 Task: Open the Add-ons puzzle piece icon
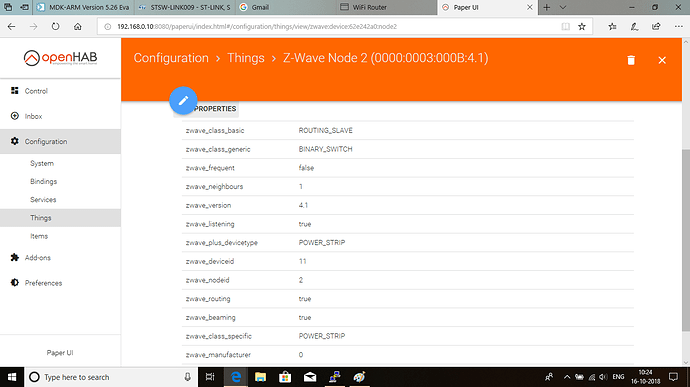pyautogui.click(x=15, y=257)
